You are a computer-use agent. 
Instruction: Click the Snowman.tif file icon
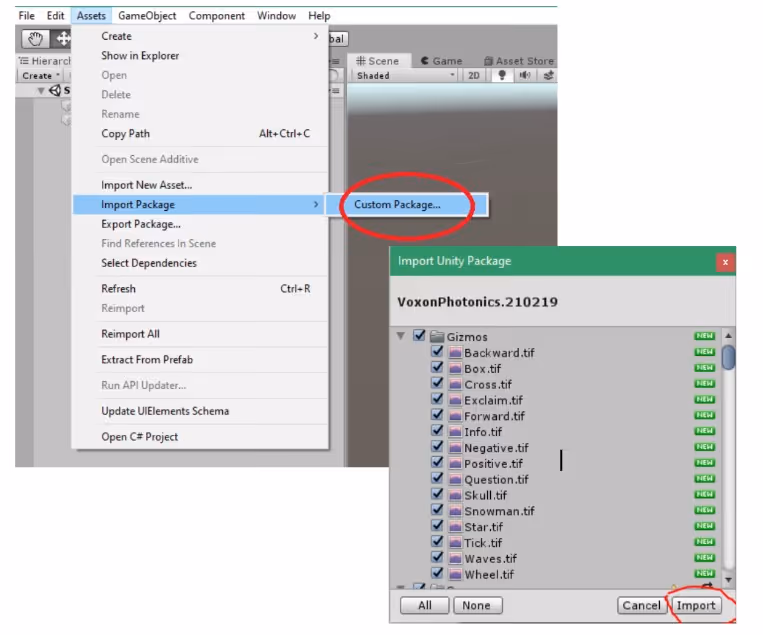click(455, 511)
